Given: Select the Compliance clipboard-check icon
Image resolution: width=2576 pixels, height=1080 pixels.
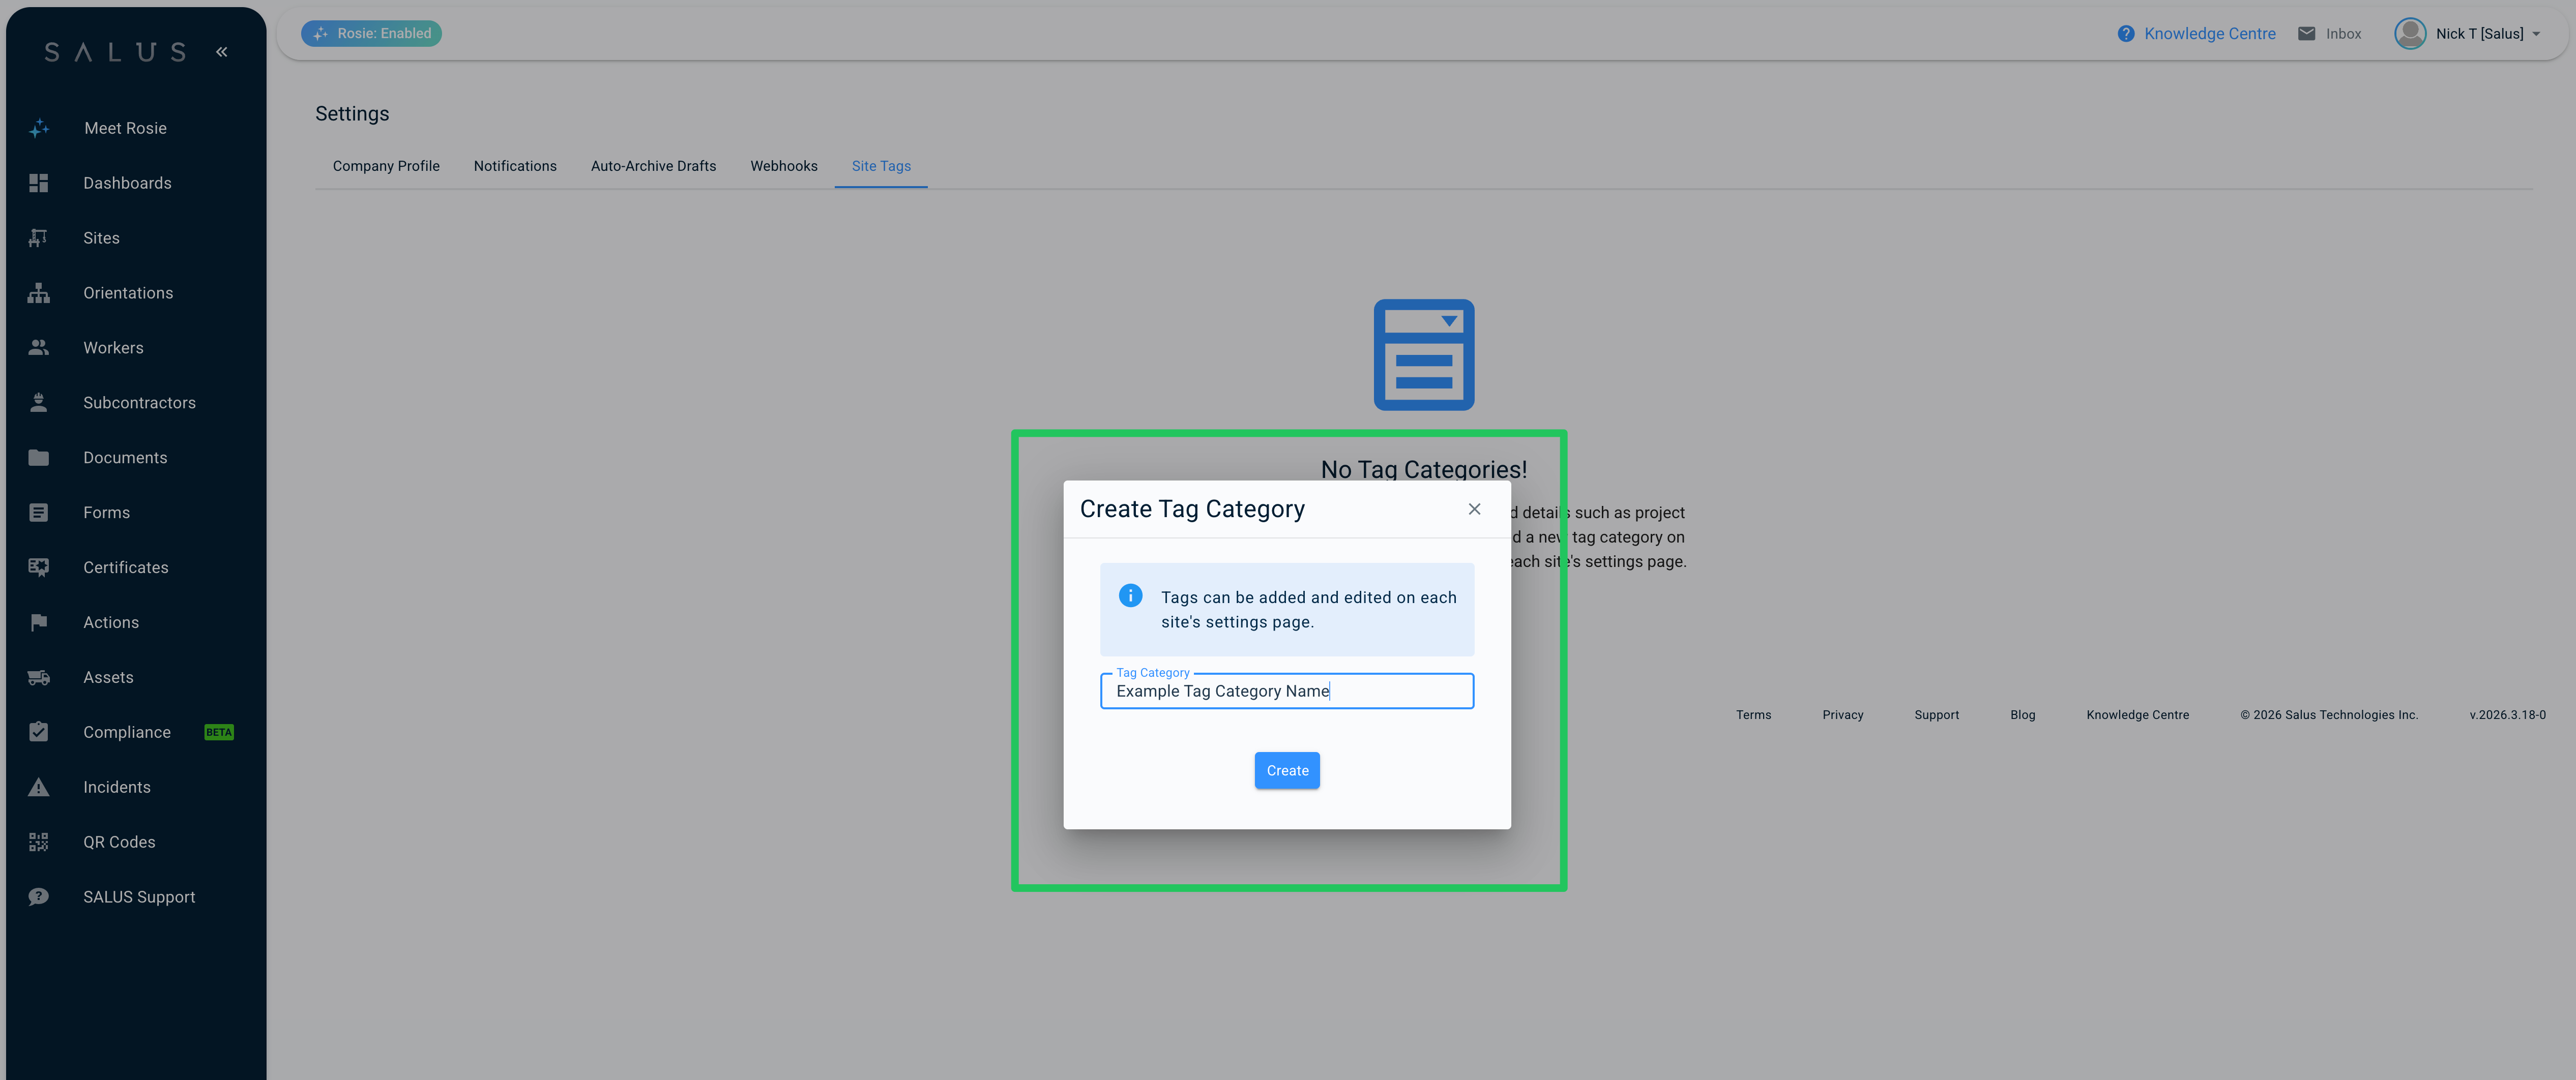Looking at the screenshot, I should tap(39, 732).
